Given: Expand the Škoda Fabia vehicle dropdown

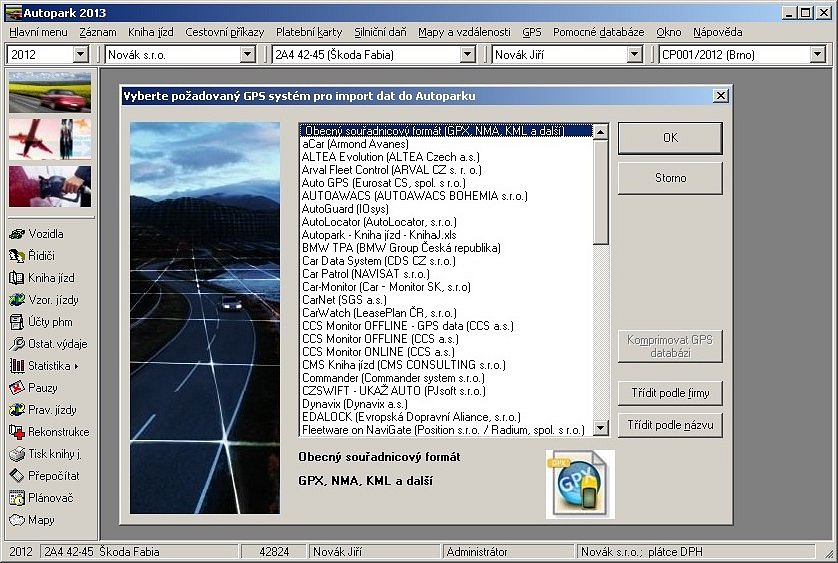Looking at the screenshot, I should click(467, 54).
